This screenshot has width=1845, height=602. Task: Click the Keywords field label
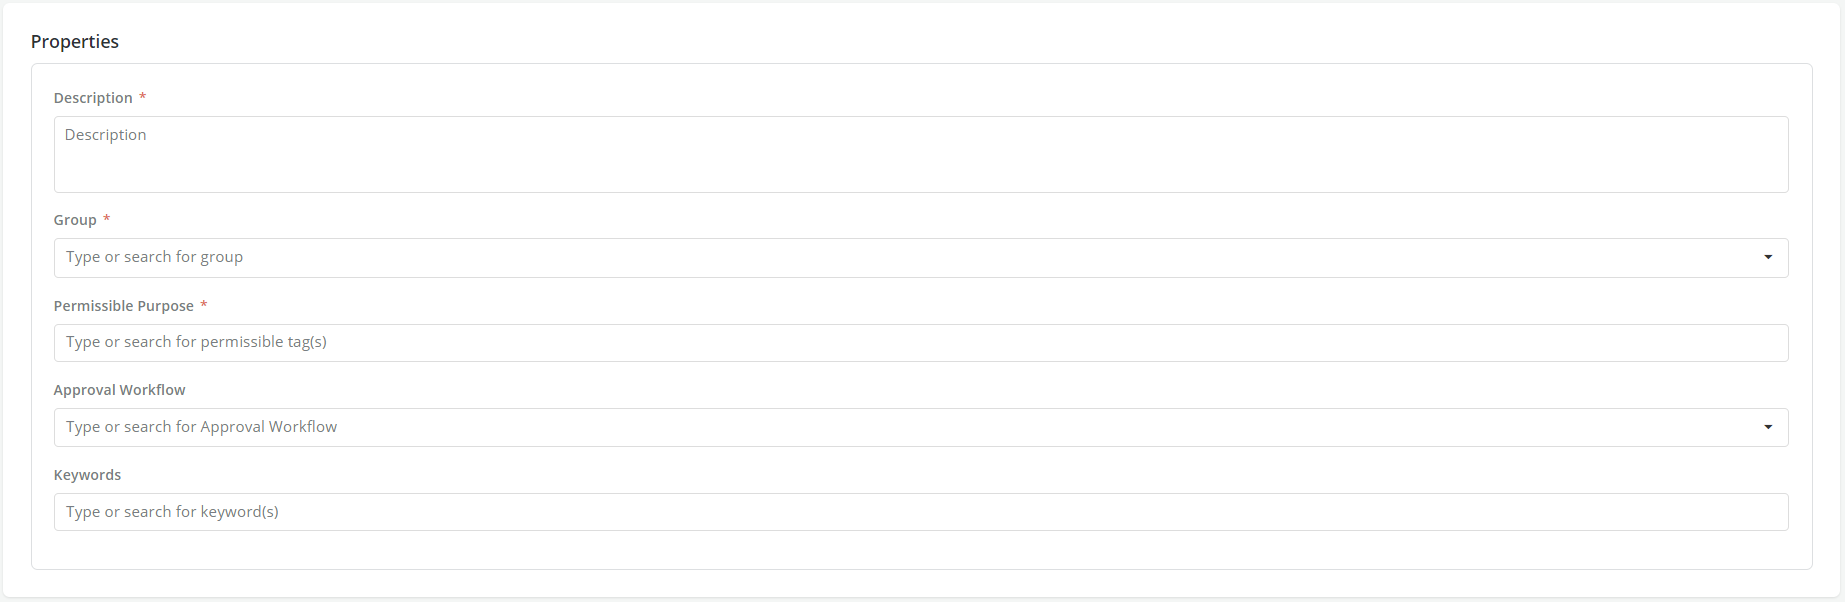coord(87,475)
